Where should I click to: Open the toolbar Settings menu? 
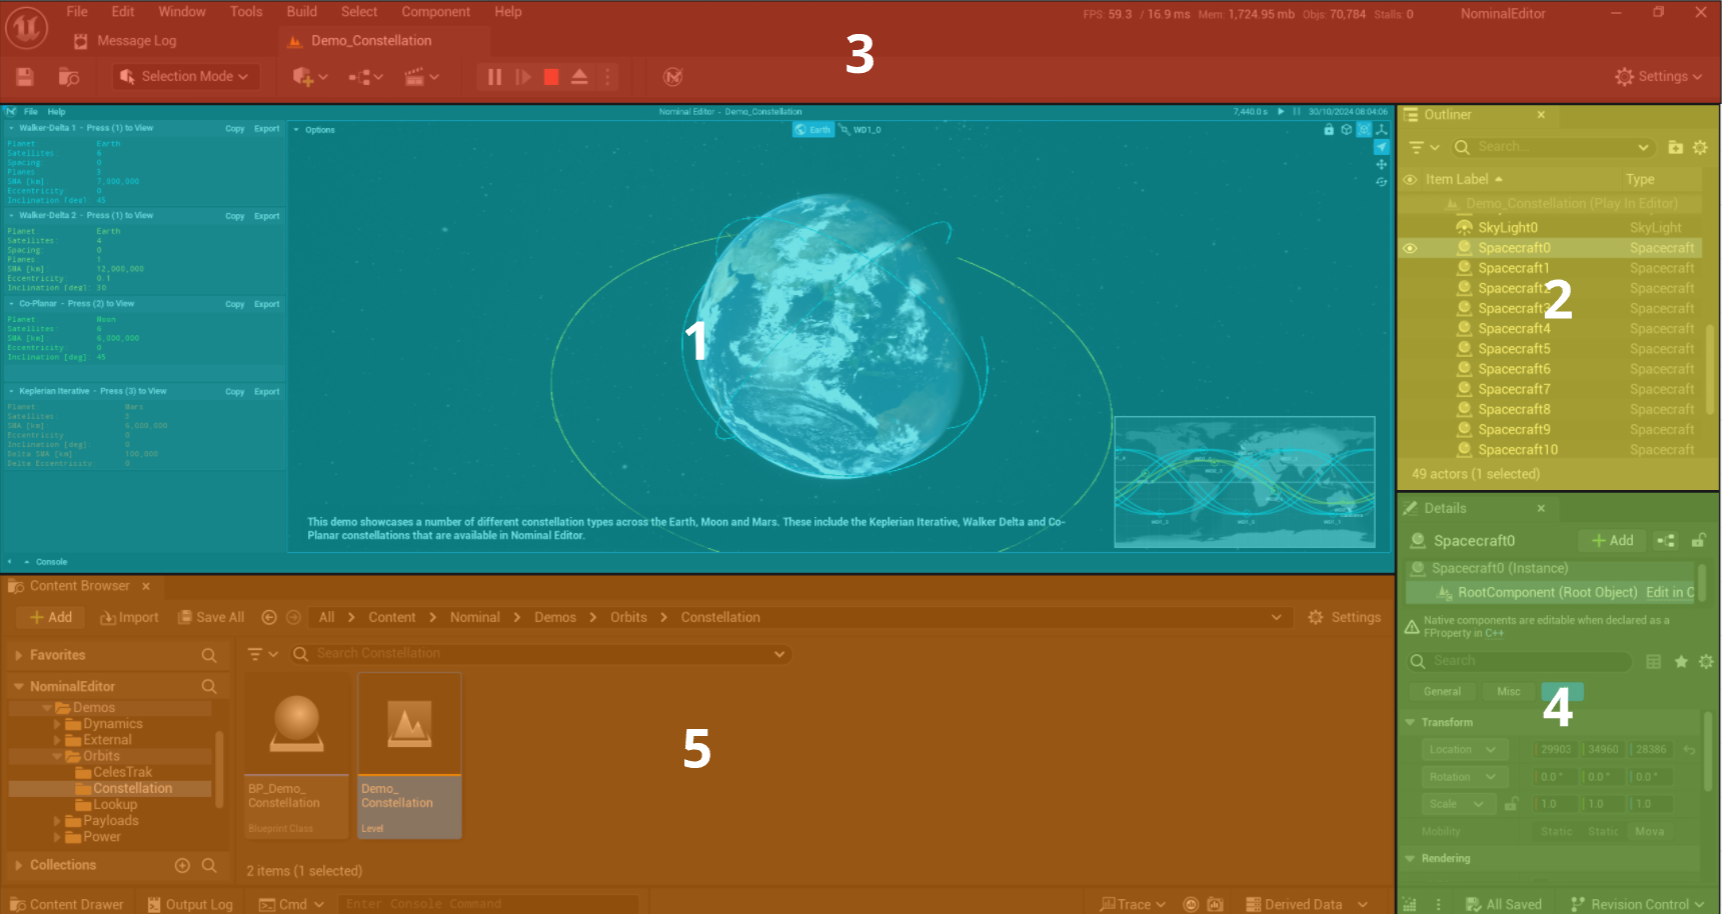coord(1658,77)
